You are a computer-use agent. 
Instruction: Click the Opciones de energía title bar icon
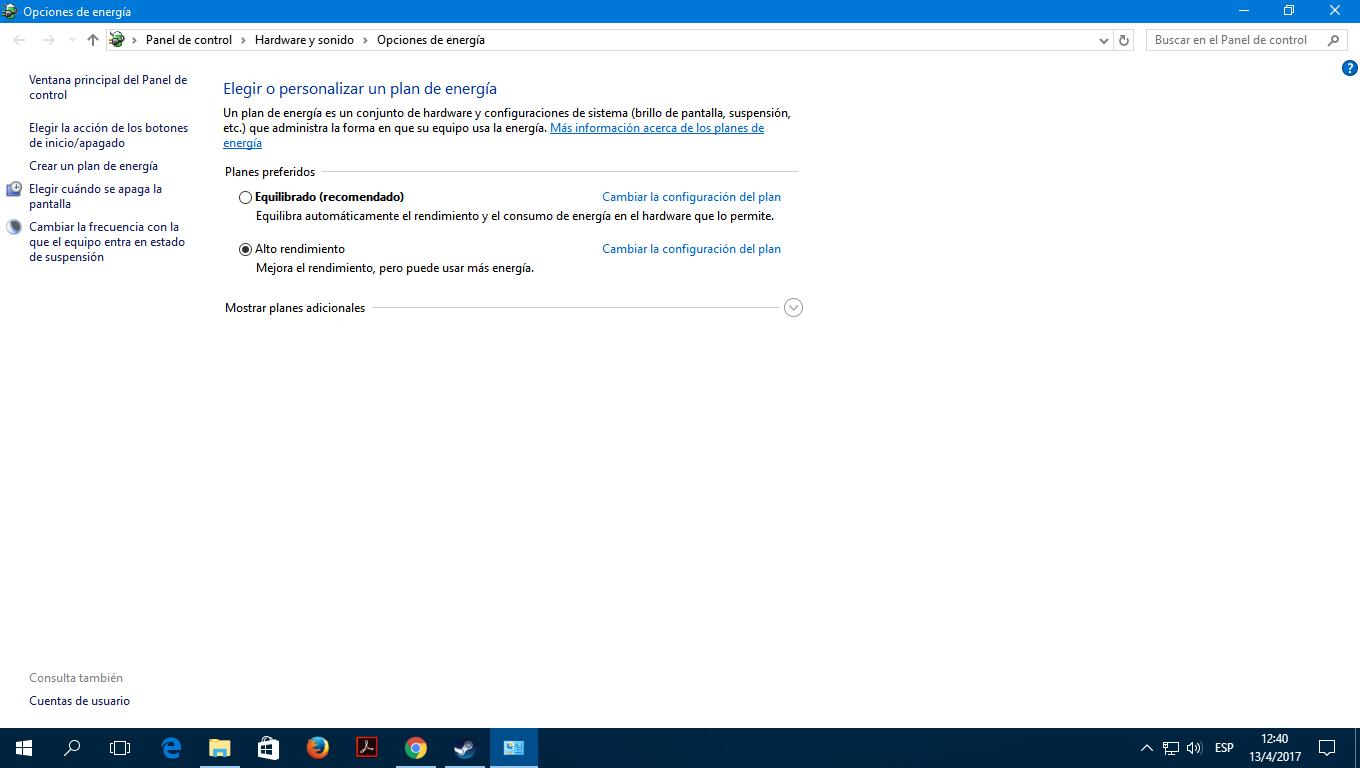(x=10, y=11)
